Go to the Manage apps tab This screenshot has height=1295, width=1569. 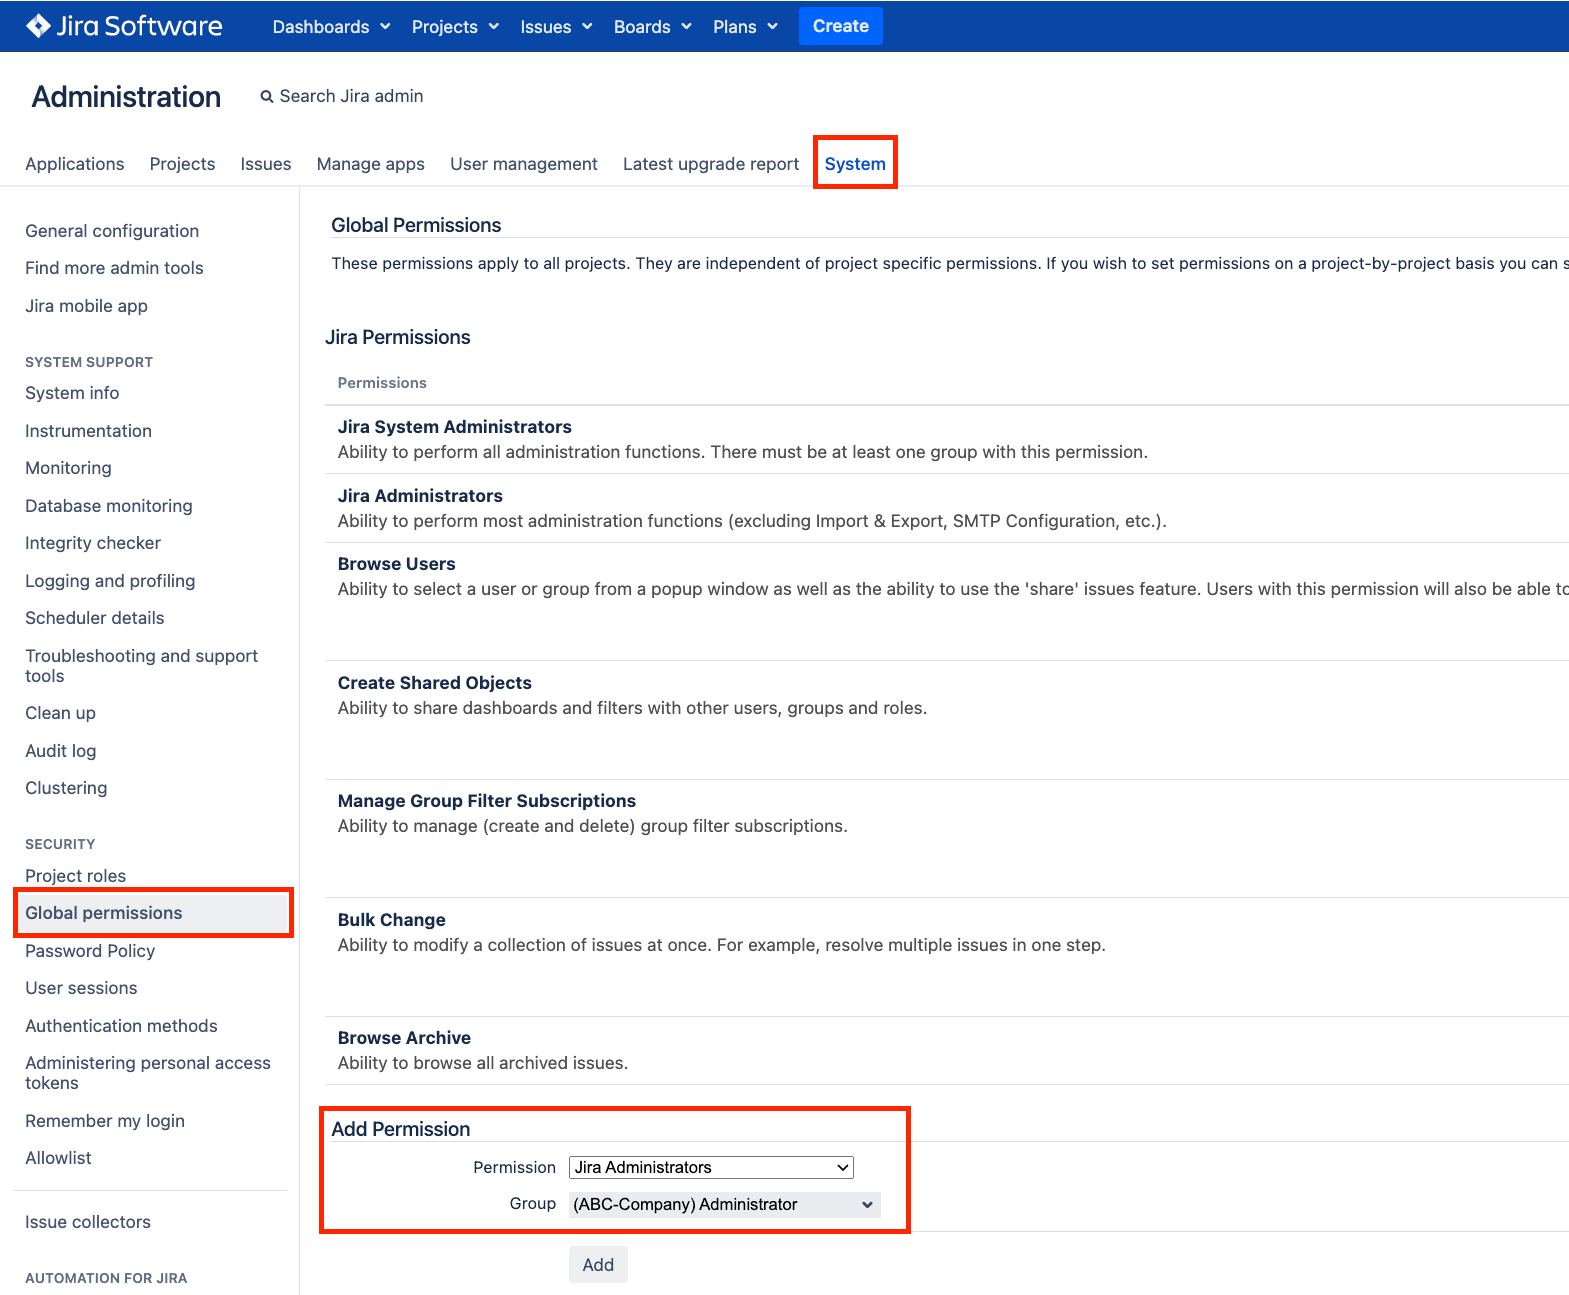371,164
